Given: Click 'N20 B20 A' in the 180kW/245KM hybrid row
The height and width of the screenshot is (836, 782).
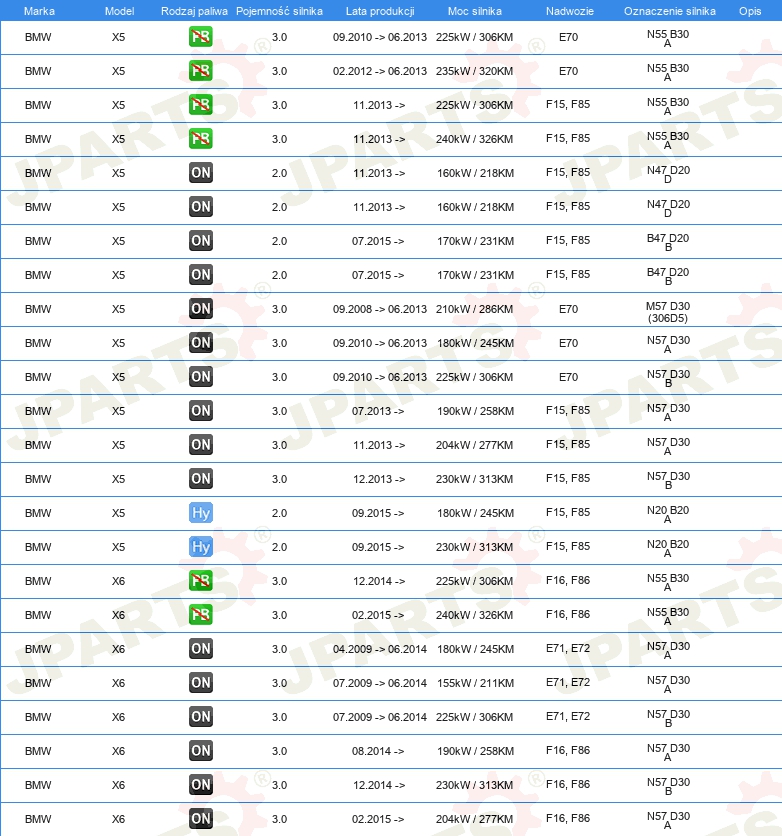Looking at the screenshot, I should 668,514.
